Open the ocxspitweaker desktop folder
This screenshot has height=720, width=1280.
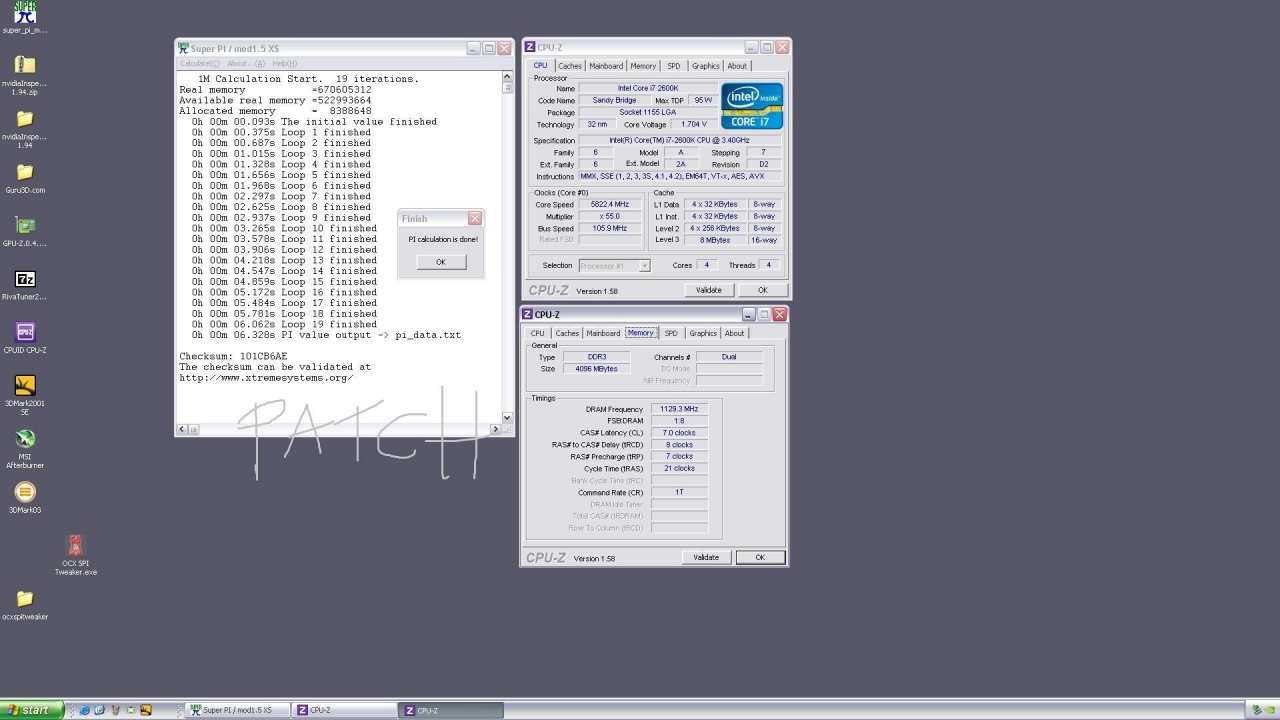pos(25,599)
